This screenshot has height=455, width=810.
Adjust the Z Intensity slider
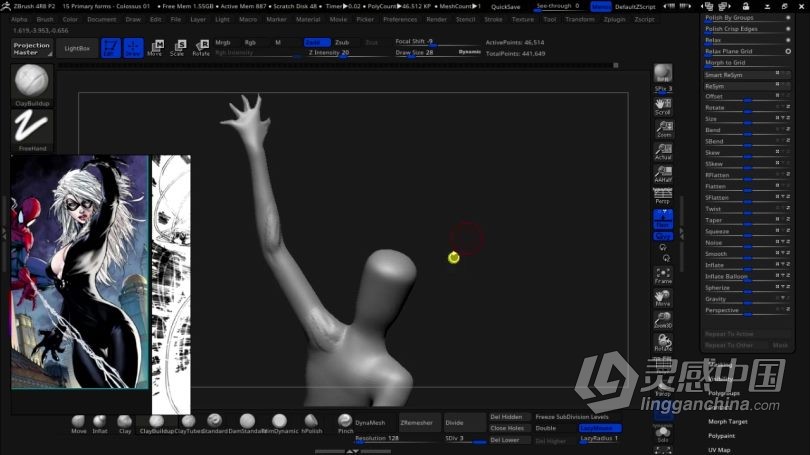click(346, 53)
